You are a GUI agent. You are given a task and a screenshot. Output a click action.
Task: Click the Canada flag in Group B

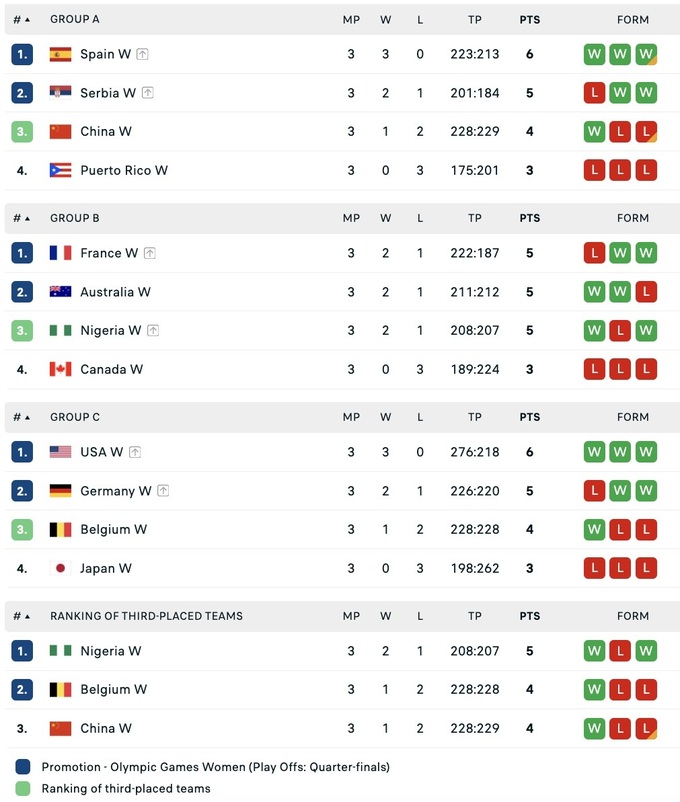[x=60, y=369]
